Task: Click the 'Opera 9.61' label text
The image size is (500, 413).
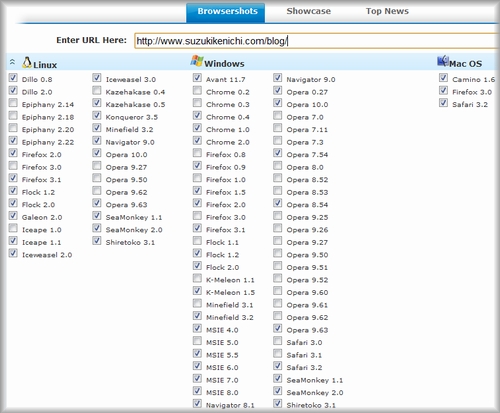Action: tap(307, 305)
